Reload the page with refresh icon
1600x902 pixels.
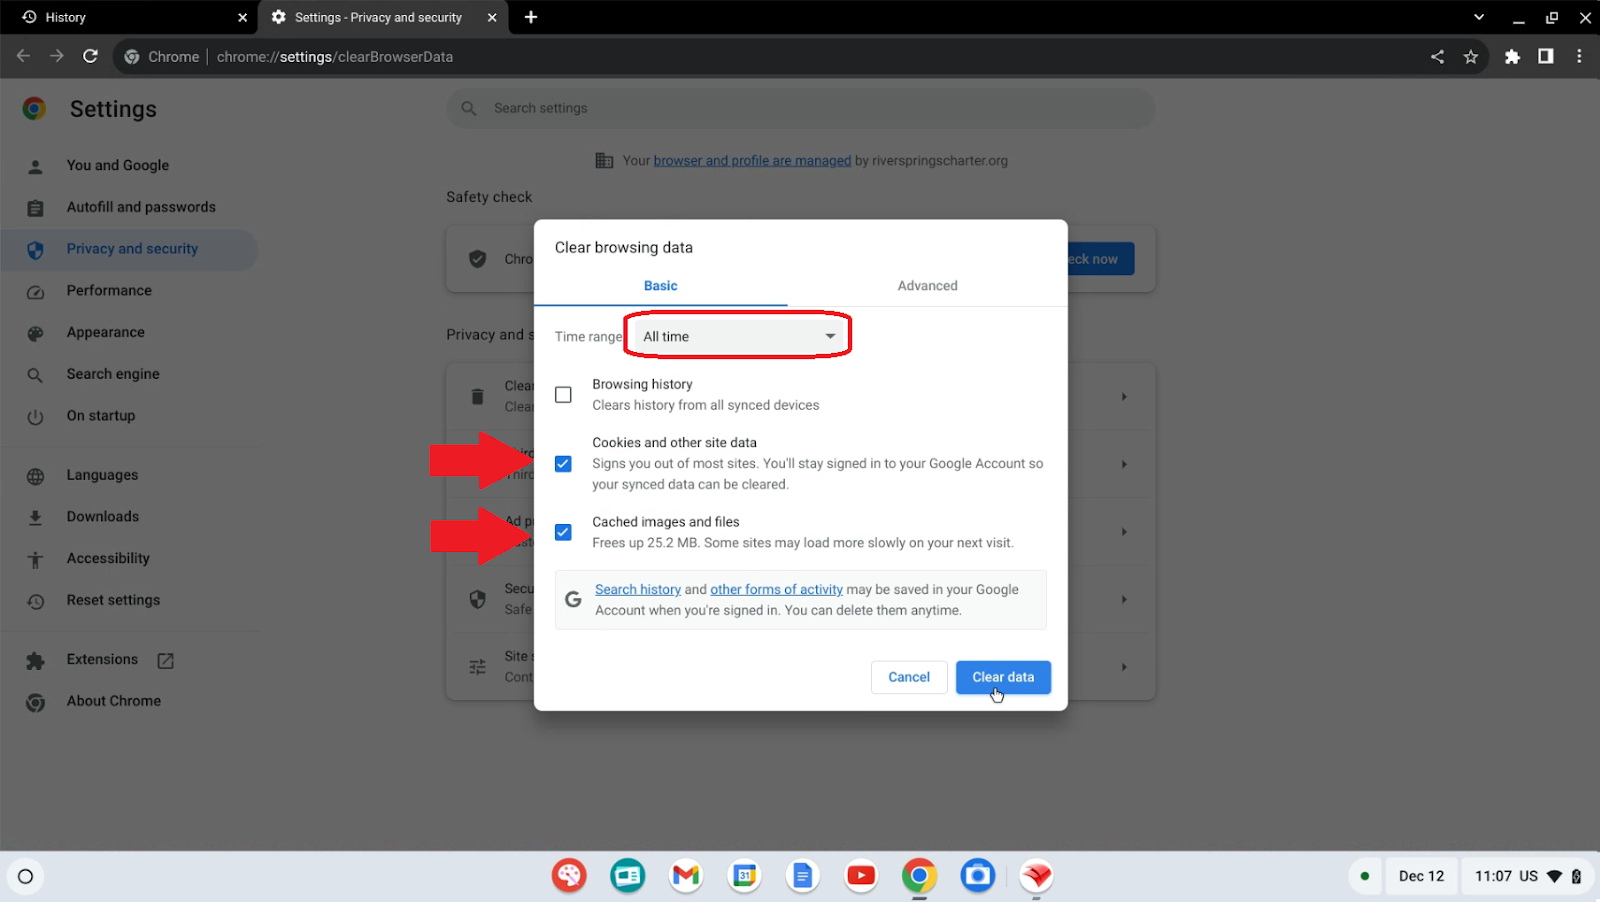point(90,57)
